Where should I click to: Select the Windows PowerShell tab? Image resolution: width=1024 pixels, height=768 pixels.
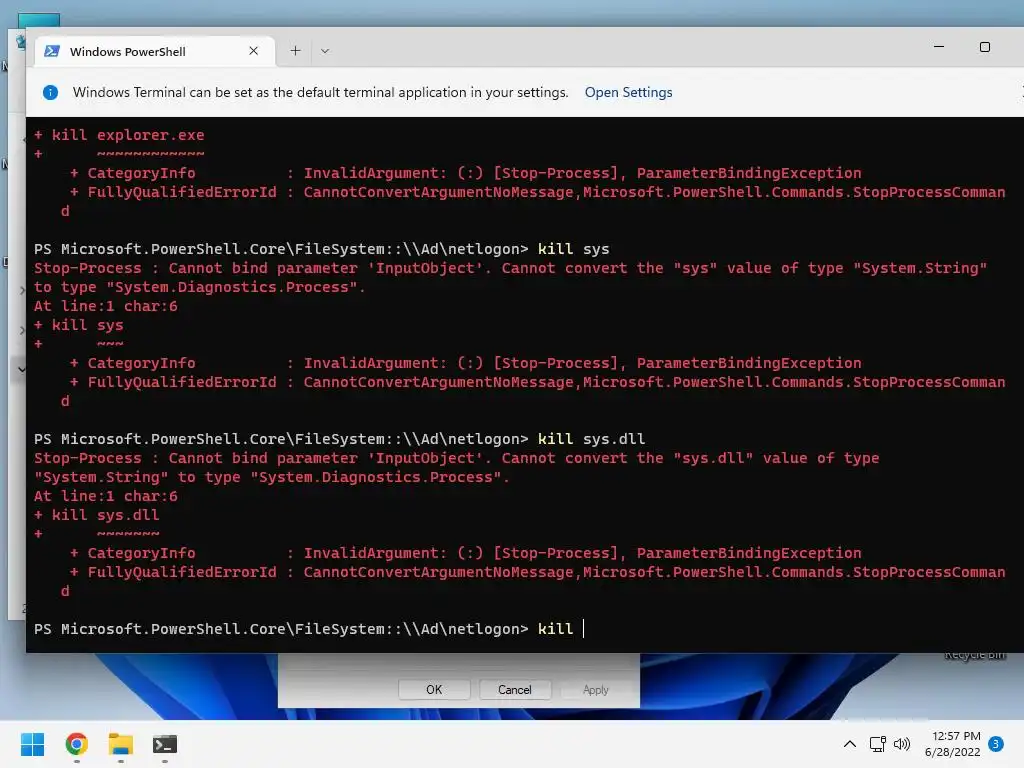[x=155, y=51]
